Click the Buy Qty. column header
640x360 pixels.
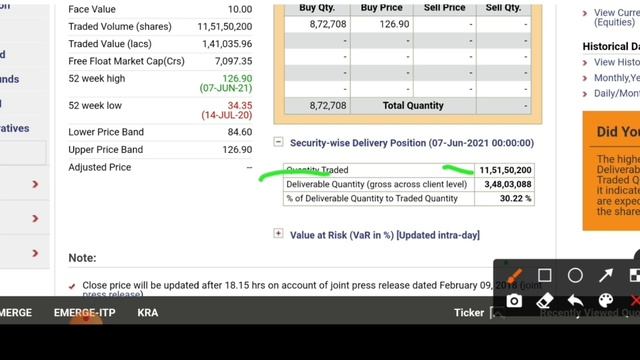click(x=317, y=8)
